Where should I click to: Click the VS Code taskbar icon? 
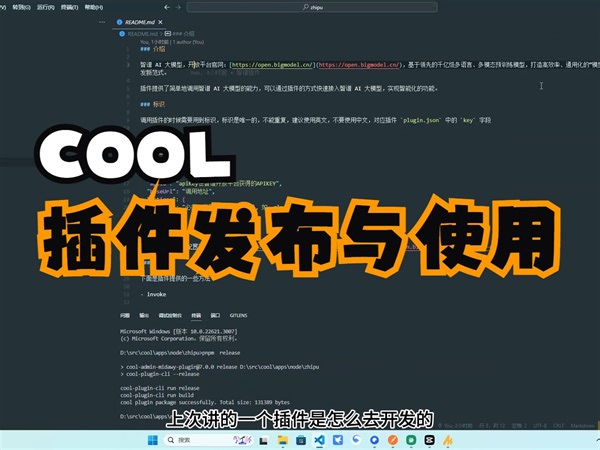coord(319,440)
